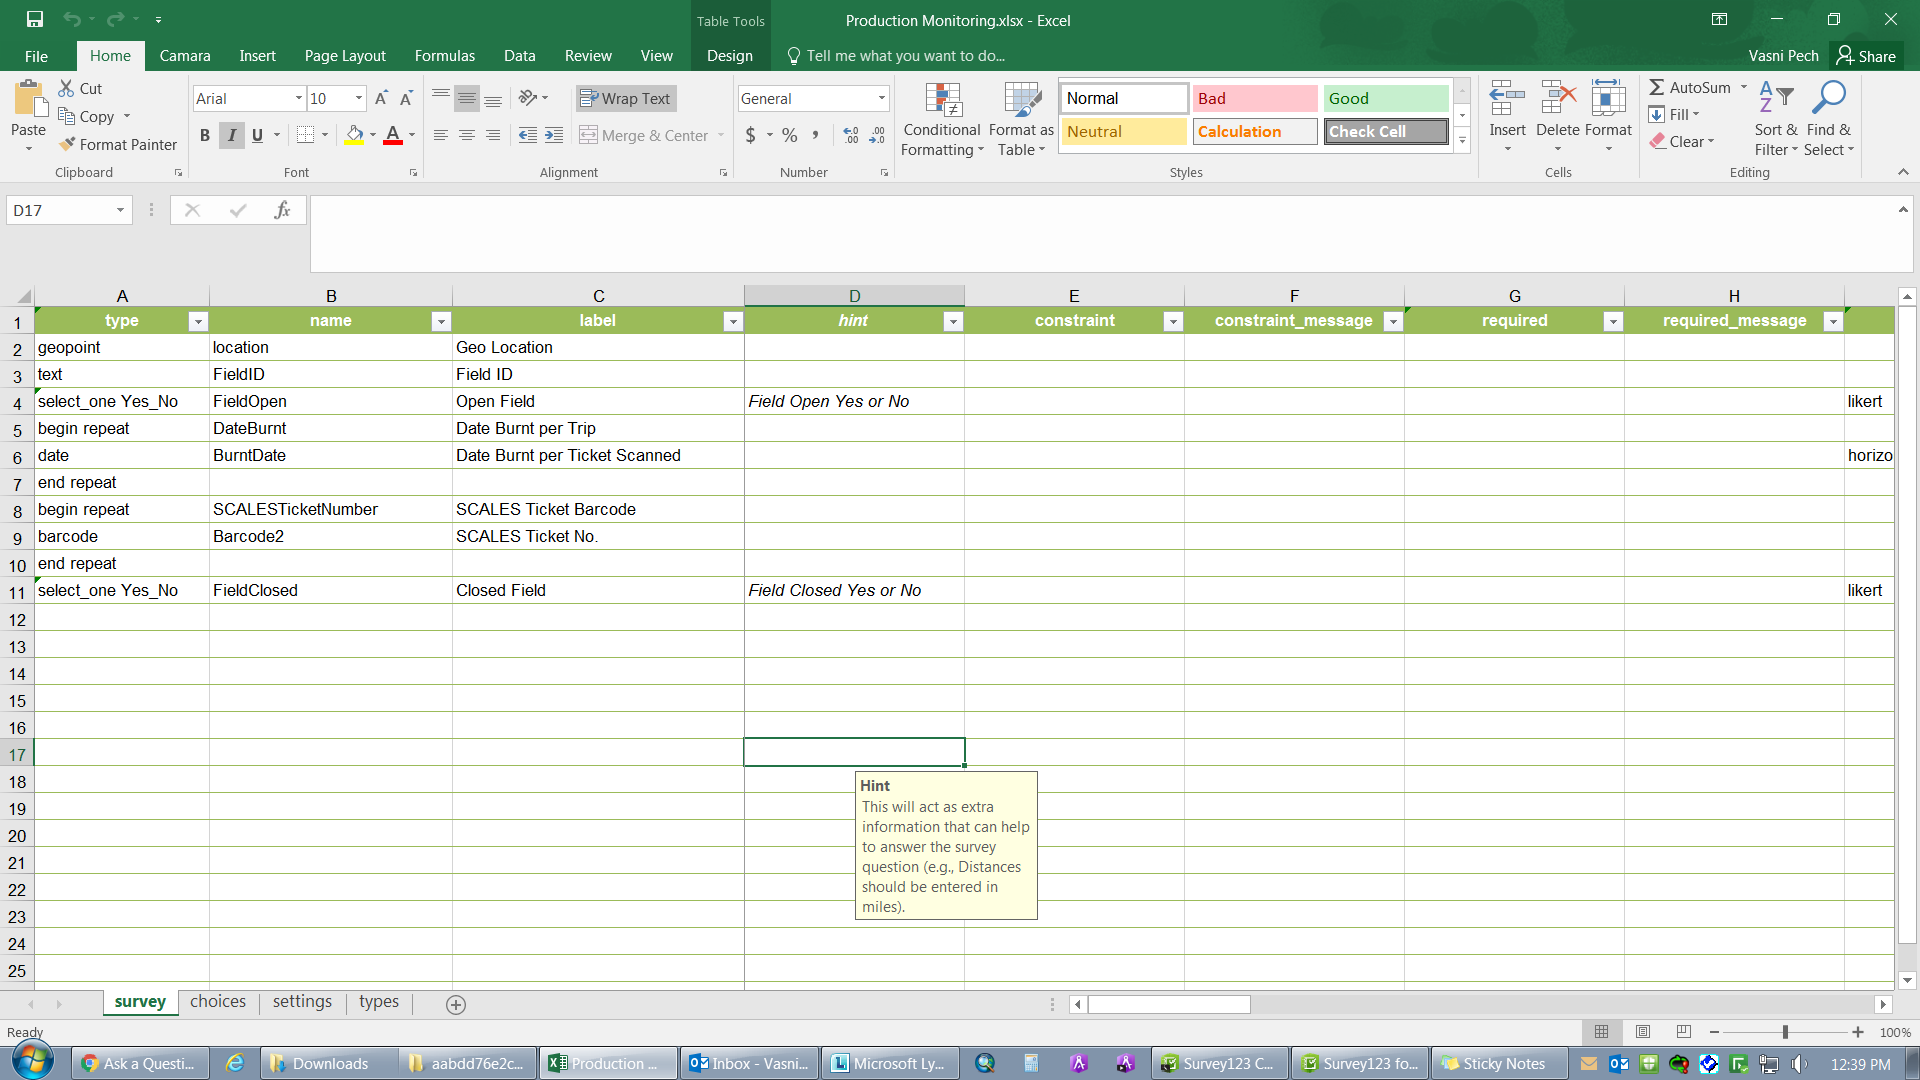The image size is (1920, 1080).
Task: Select the Bad cell style
Action: coord(1254,98)
